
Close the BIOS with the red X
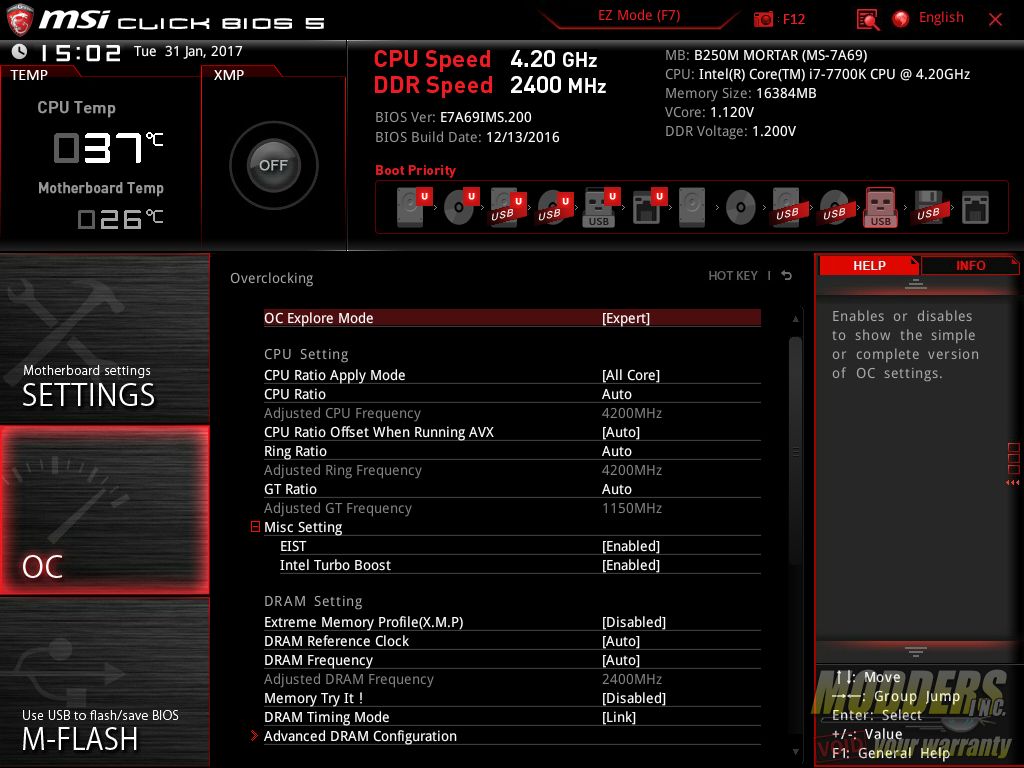(995, 20)
